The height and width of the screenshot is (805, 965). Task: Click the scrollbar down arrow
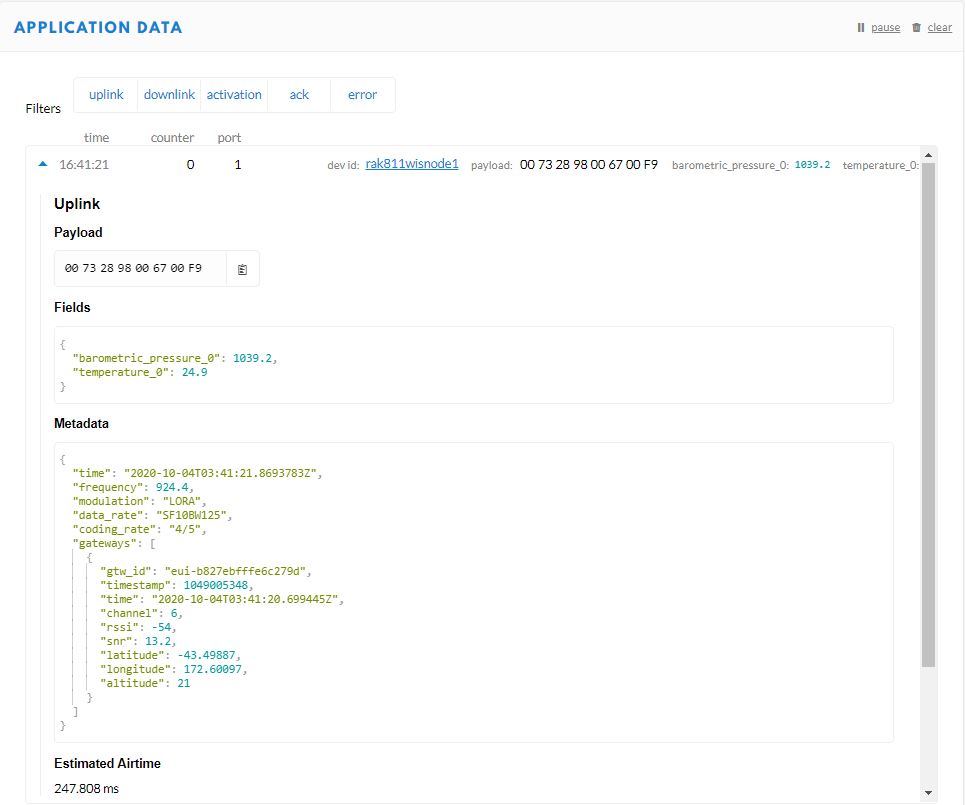click(x=929, y=793)
